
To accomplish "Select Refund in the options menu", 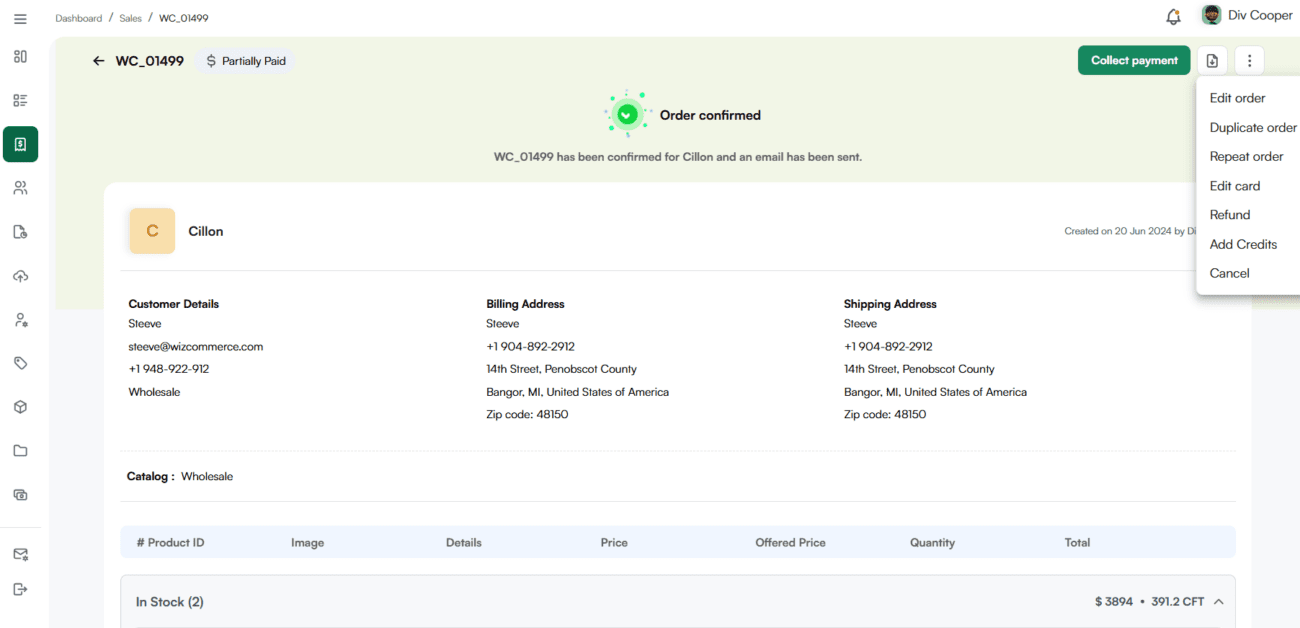I will 1229,215.
